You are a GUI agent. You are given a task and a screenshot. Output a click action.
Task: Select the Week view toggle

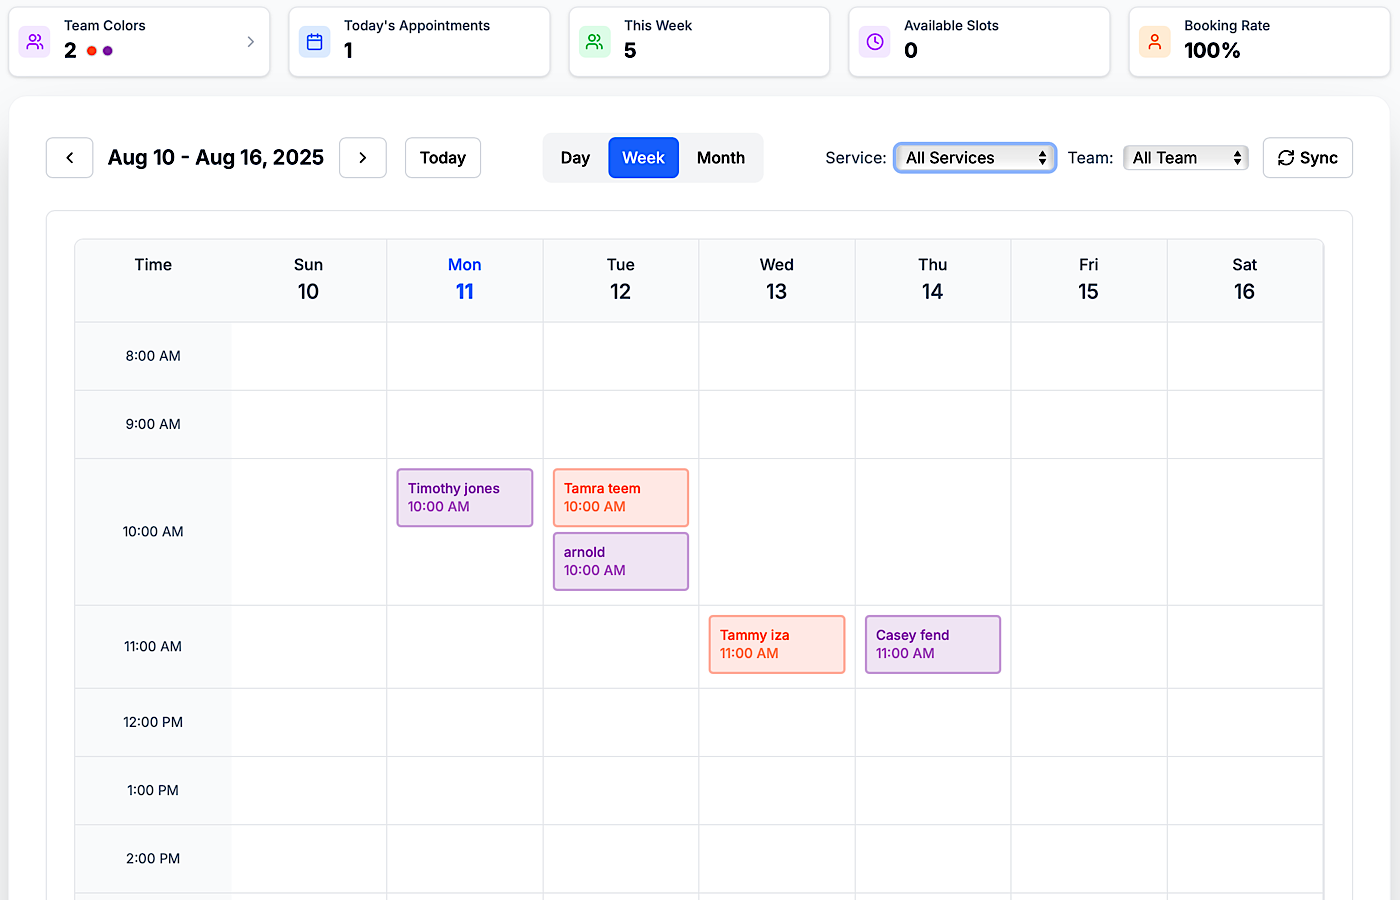643,157
